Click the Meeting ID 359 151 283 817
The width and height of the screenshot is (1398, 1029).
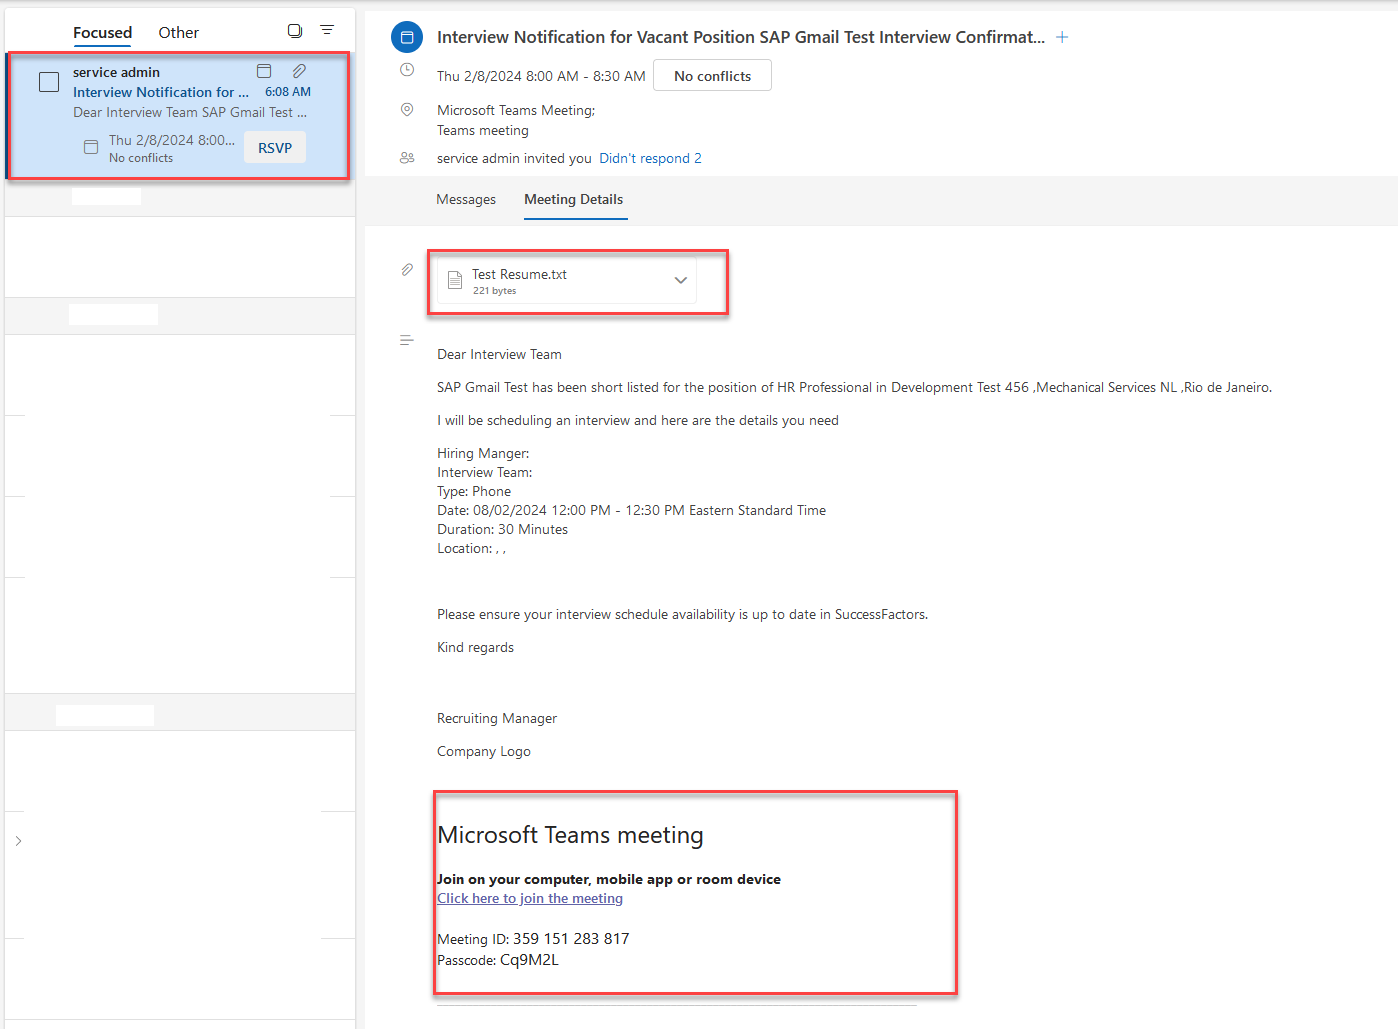[533, 939]
